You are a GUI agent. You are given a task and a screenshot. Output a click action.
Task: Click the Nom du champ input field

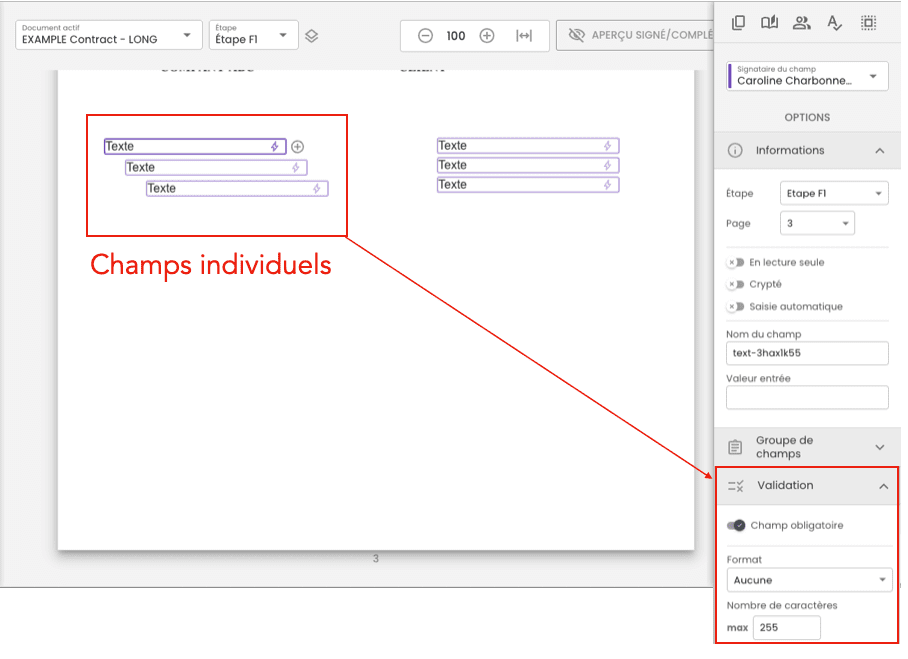pyautogui.click(x=807, y=353)
